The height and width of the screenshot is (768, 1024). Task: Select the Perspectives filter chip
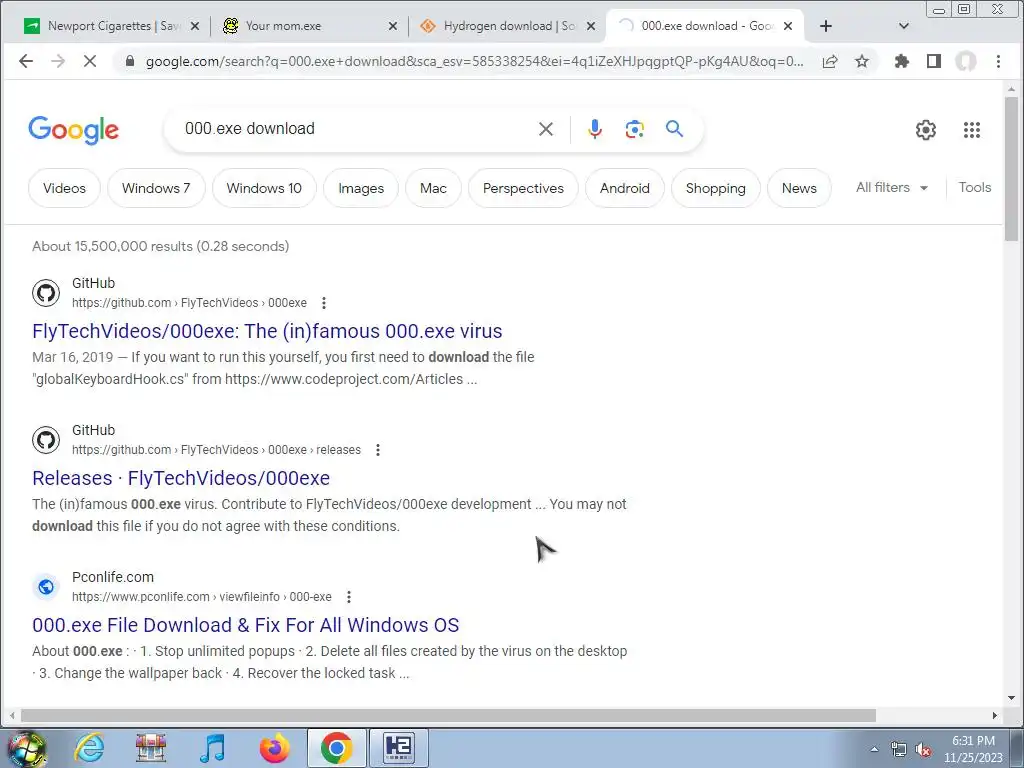523,188
